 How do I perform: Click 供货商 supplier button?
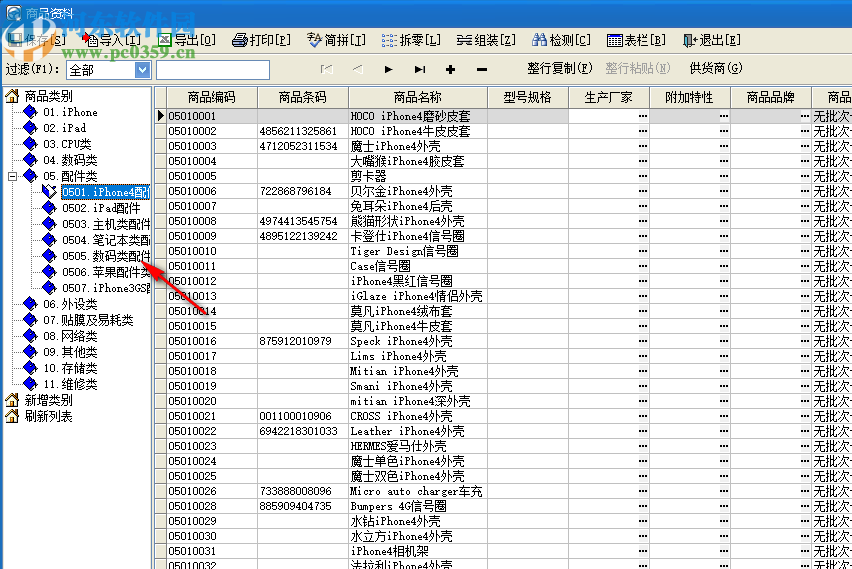(x=715, y=68)
